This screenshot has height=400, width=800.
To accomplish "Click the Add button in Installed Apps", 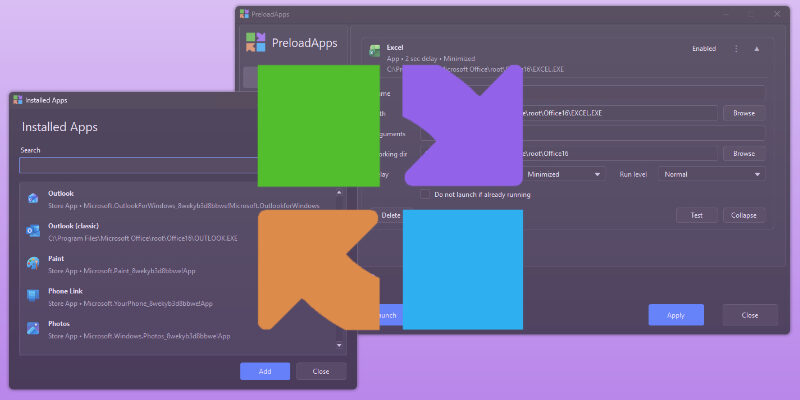I will (x=265, y=371).
